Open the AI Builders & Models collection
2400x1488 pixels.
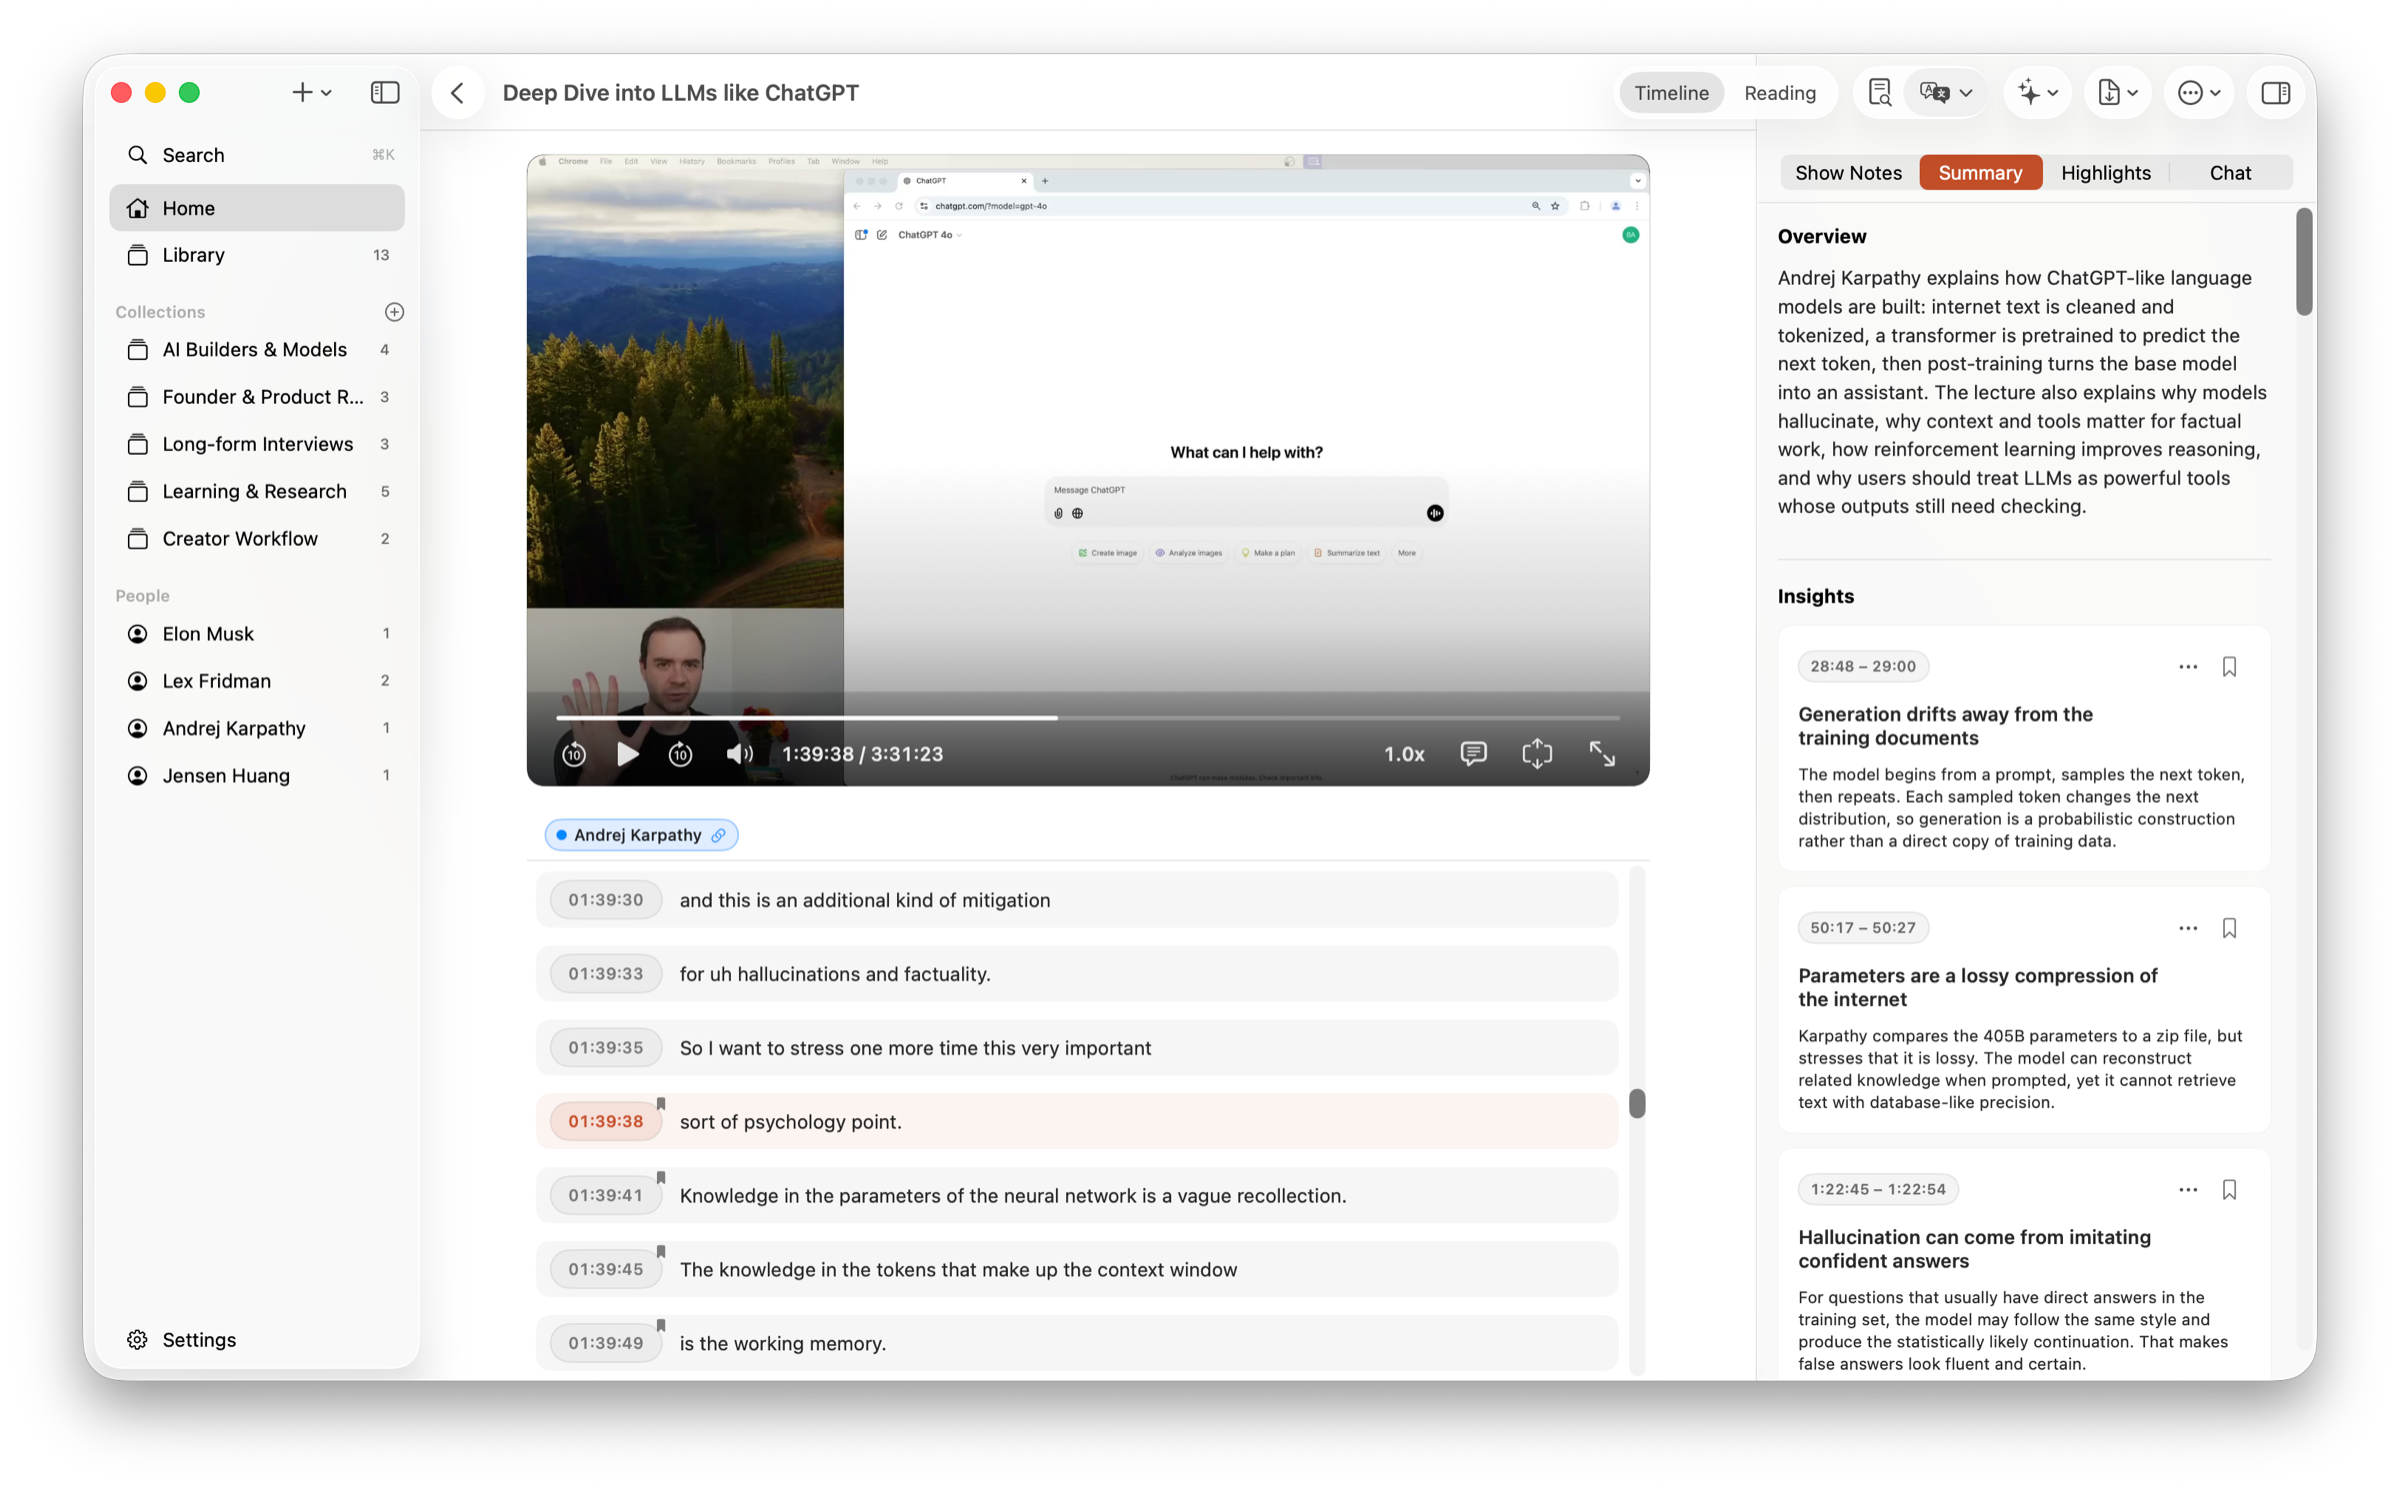pos(257,349)
